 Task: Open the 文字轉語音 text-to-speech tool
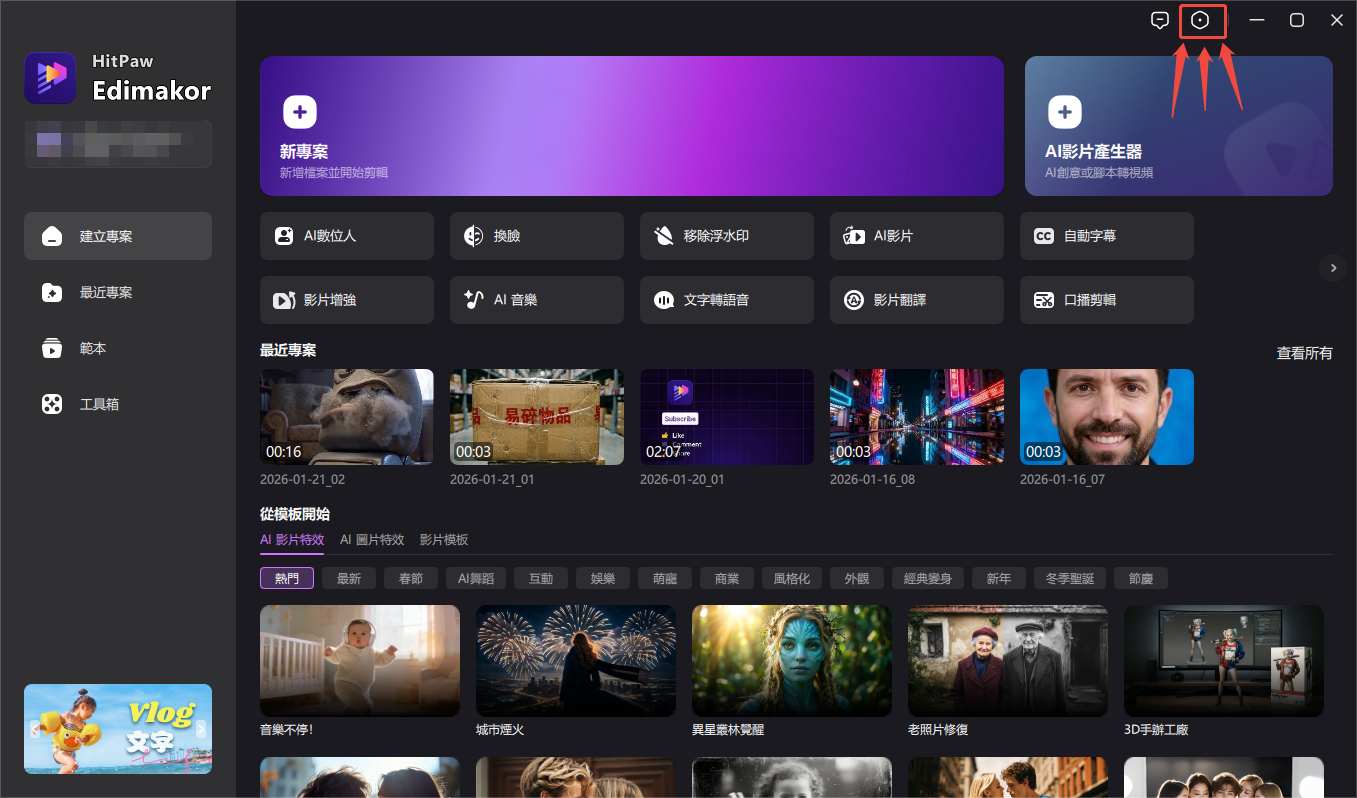[x=726, y=300]
